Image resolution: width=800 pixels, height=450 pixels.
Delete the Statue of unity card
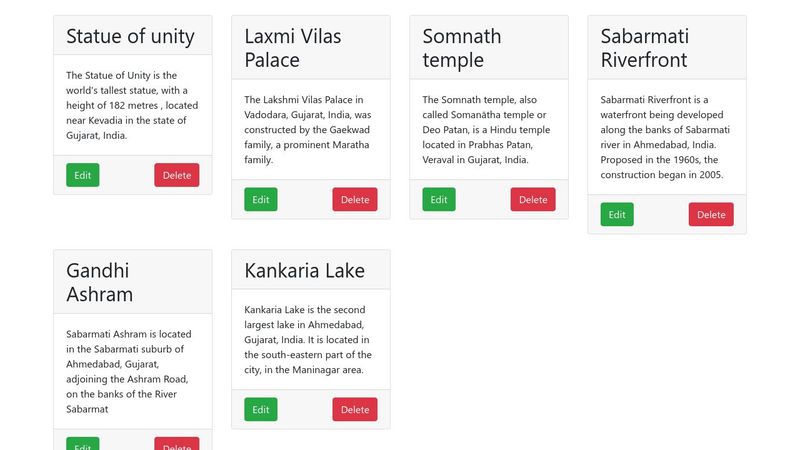pos(176,175)
